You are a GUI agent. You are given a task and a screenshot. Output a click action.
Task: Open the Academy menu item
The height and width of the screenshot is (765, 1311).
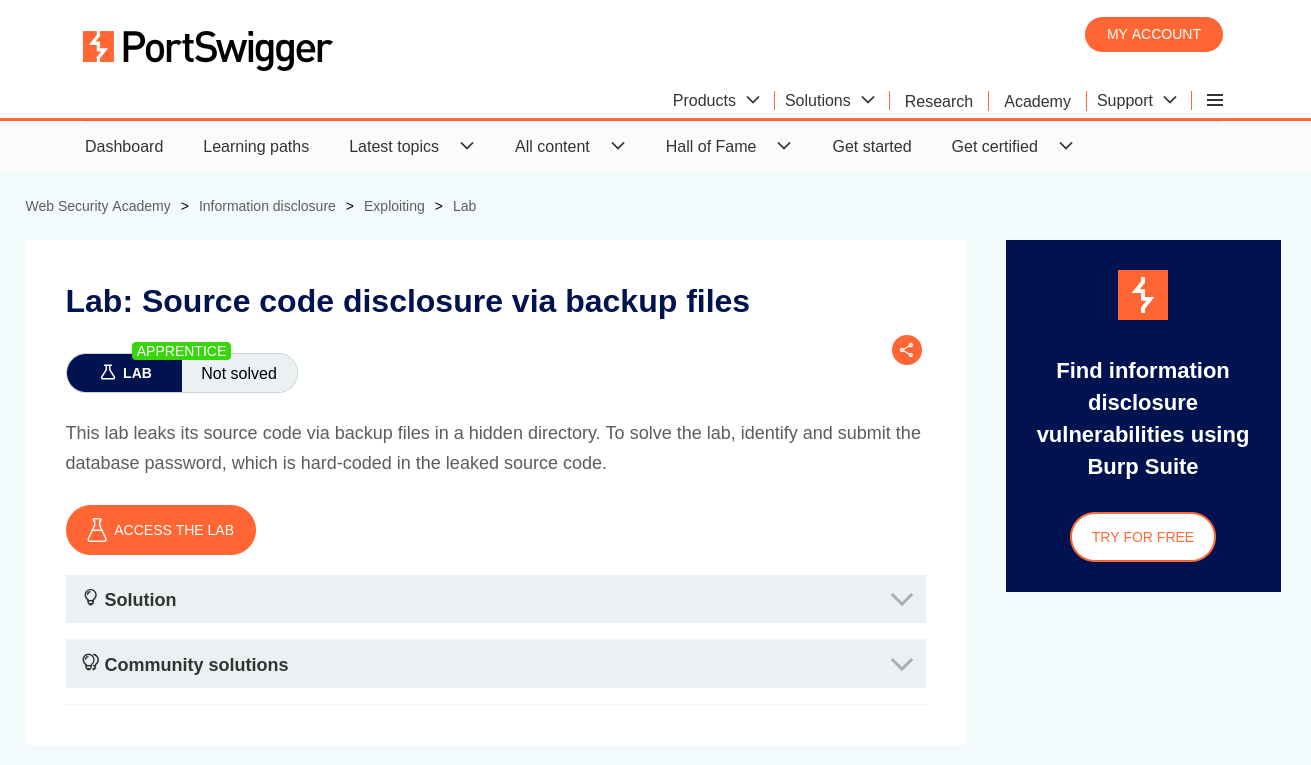click(1037, 101)
